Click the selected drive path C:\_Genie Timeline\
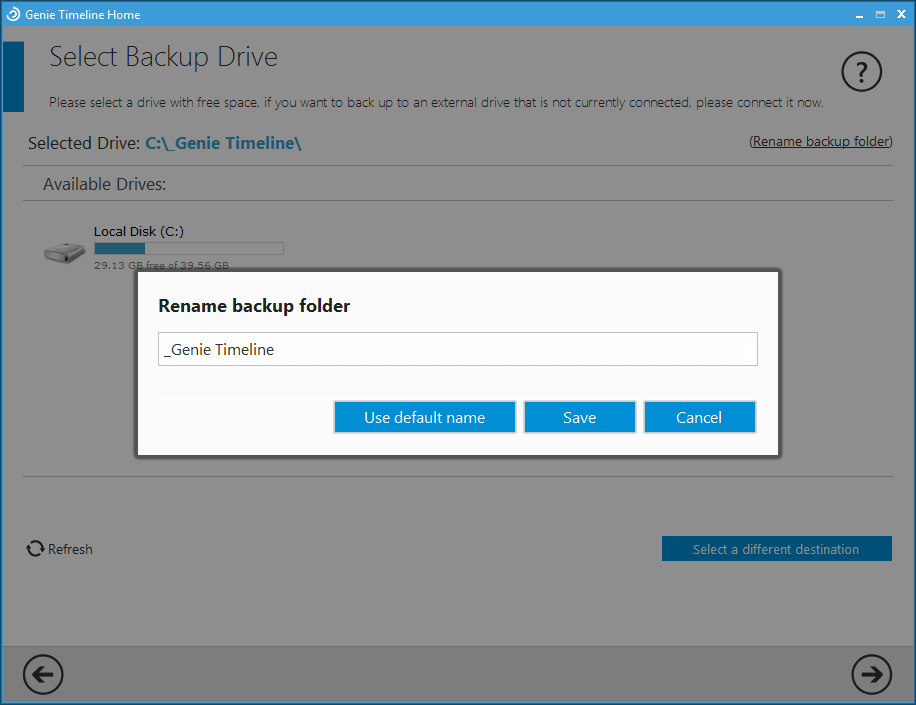916x705 pixels. (x=223, y=143)
